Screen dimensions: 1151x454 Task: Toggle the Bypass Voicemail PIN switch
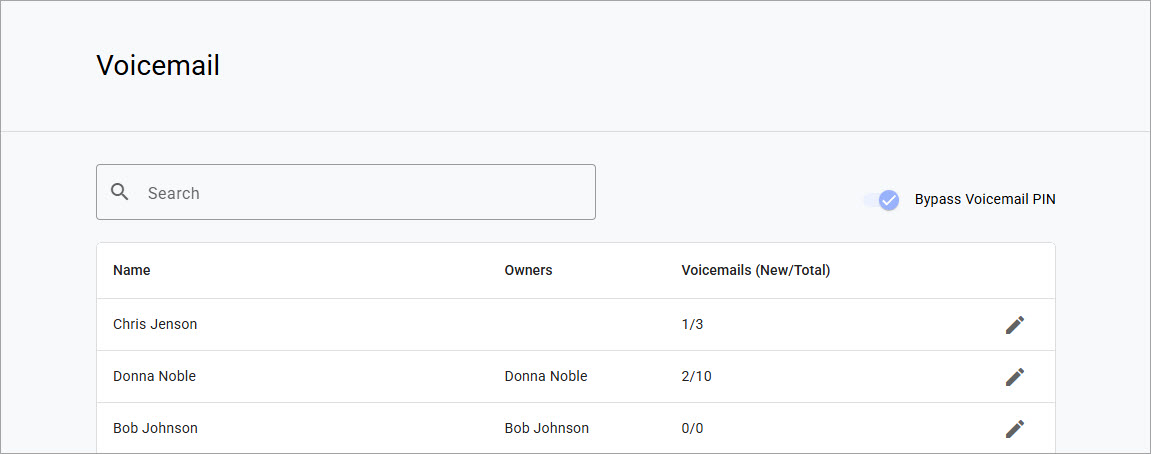(883, 200)
